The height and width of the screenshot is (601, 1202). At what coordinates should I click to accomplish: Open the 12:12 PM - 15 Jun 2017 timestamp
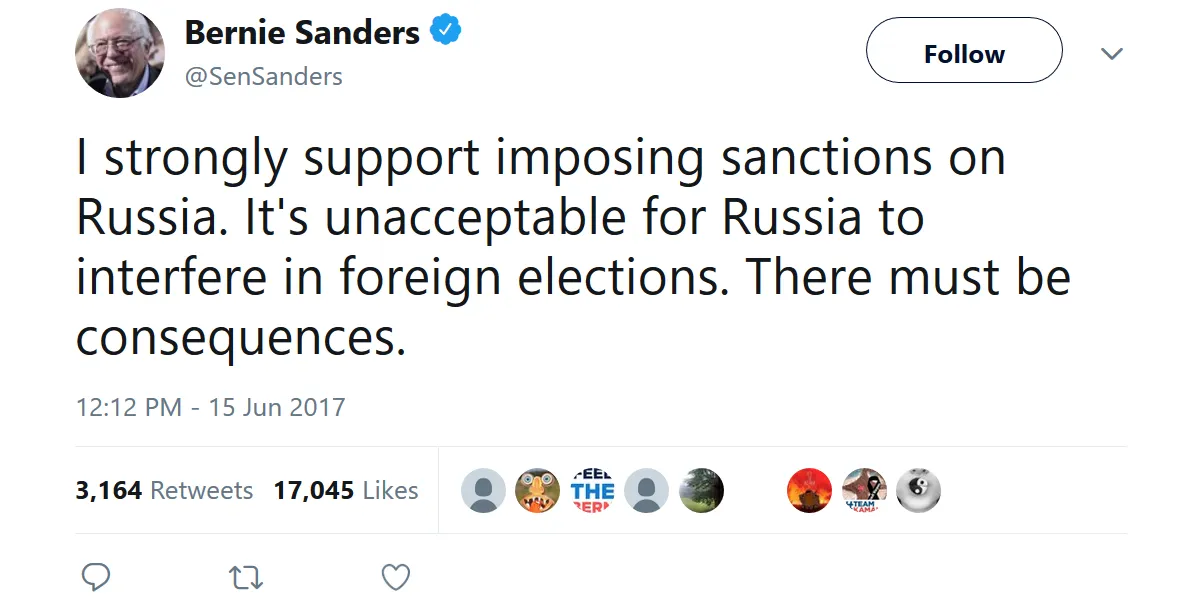point(211,407)
